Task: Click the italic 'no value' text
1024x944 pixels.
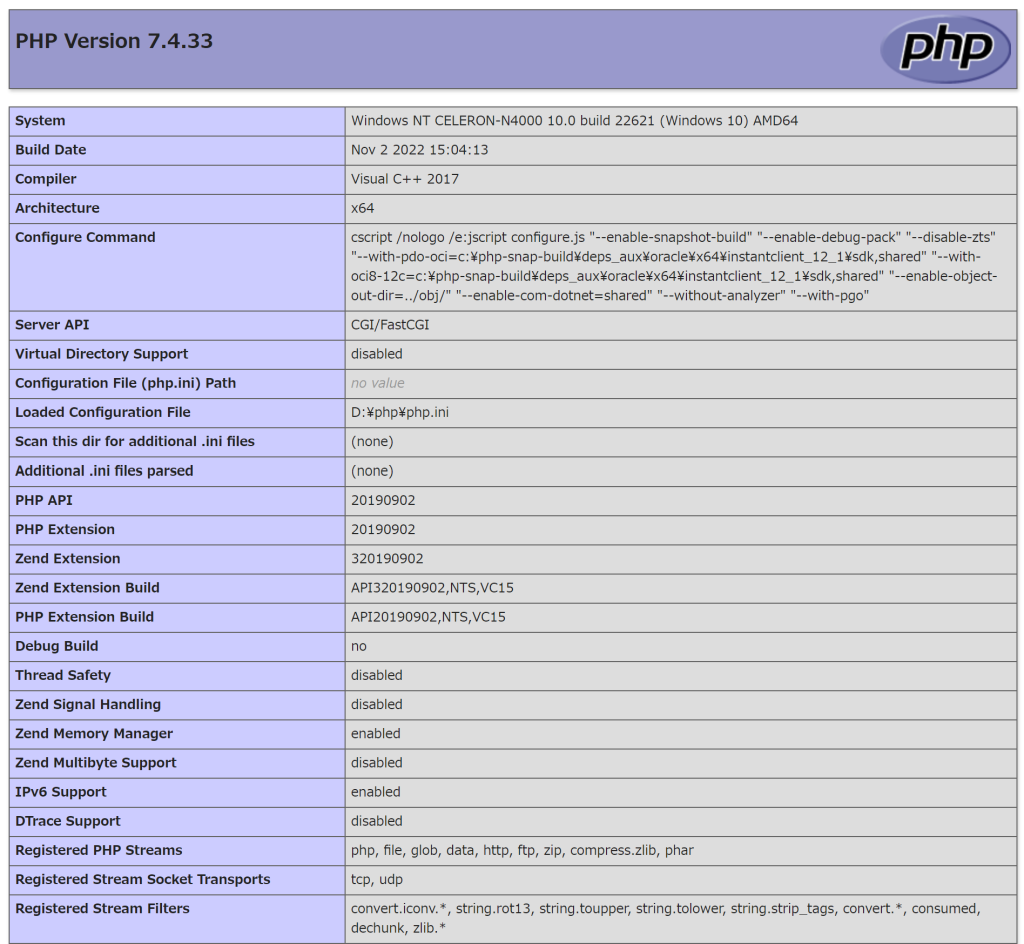Action: [x=377, y=383]
